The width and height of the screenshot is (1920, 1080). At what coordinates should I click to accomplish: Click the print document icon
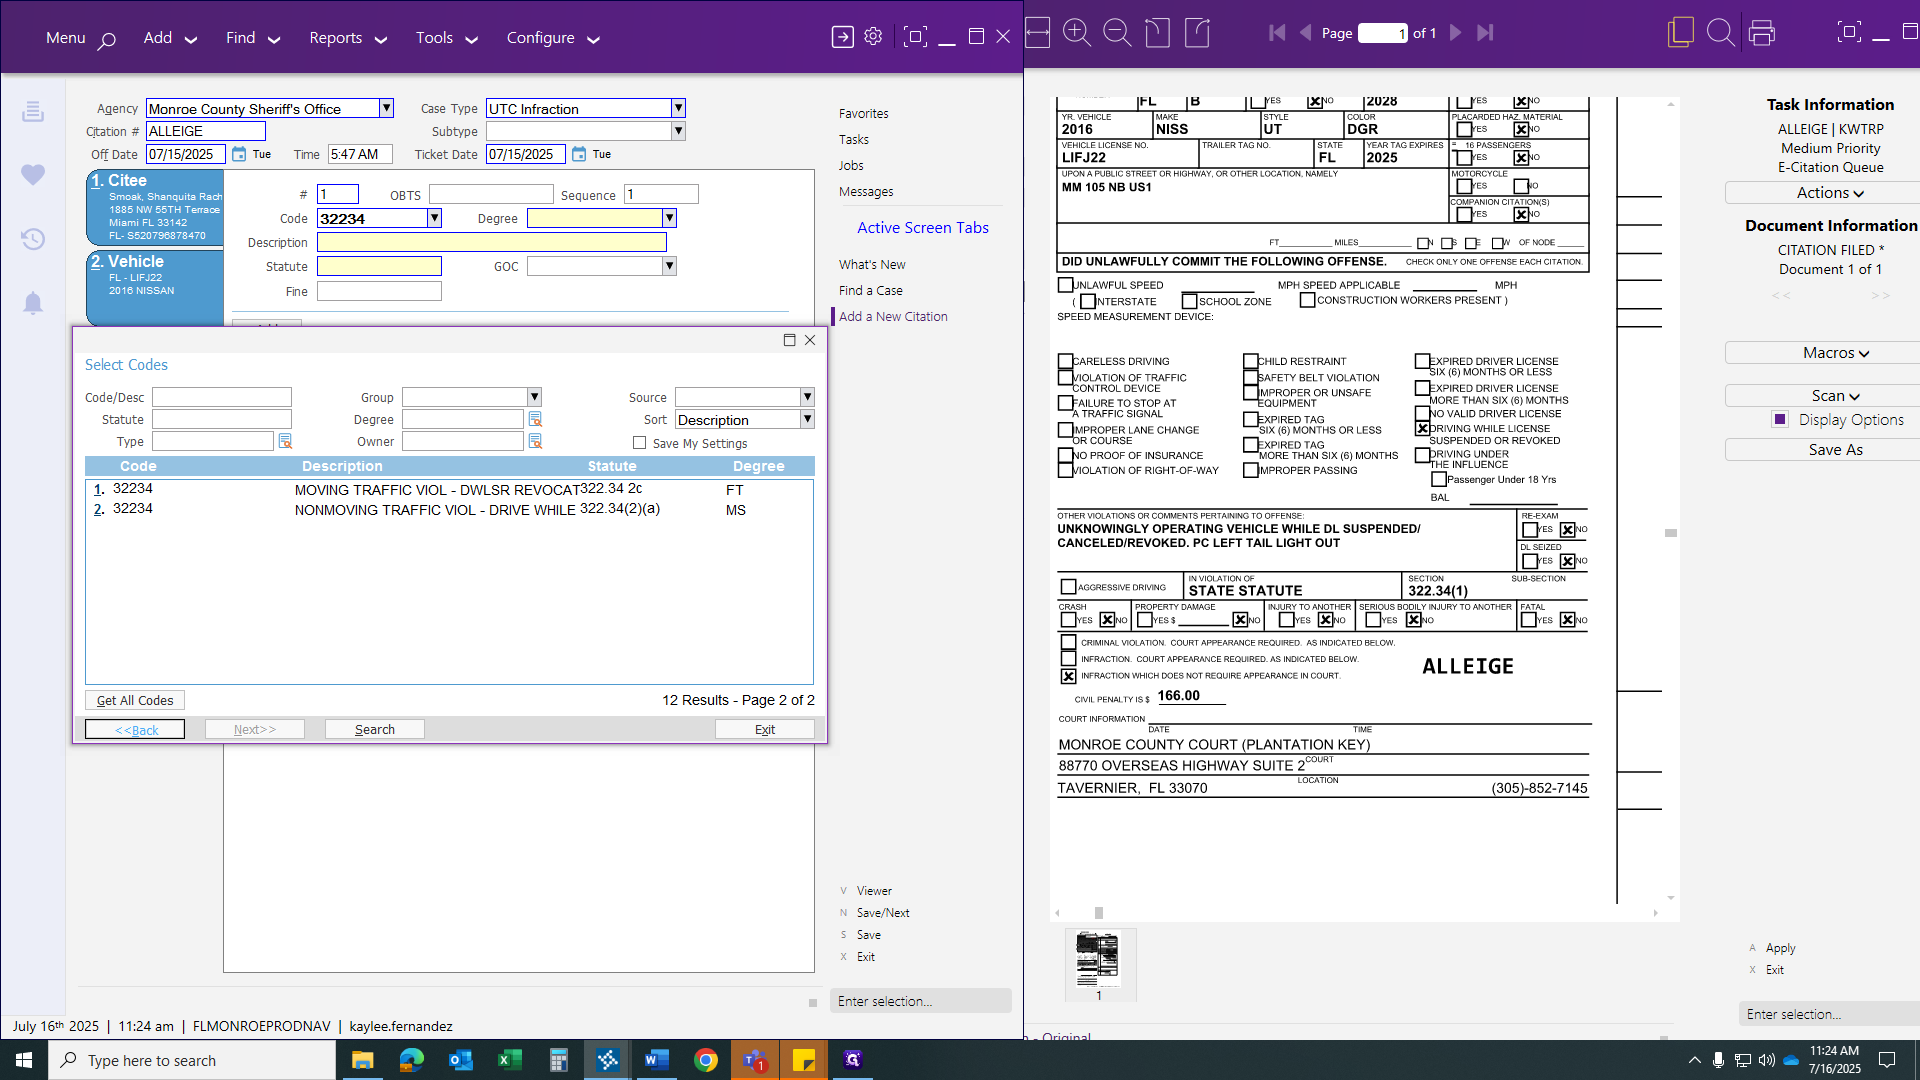point(1762,33)
